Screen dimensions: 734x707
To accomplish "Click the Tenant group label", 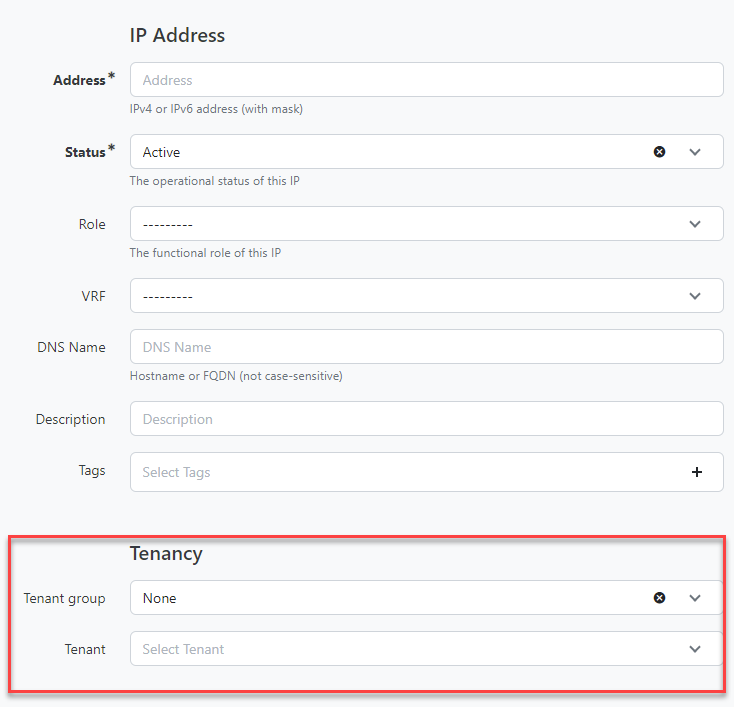I will [65, 599].
